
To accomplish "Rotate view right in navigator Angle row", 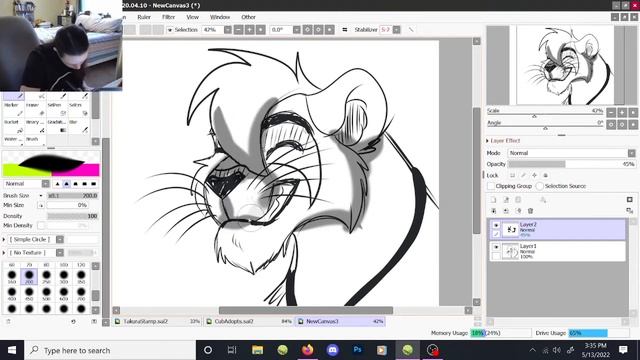I will pos(622,124).
